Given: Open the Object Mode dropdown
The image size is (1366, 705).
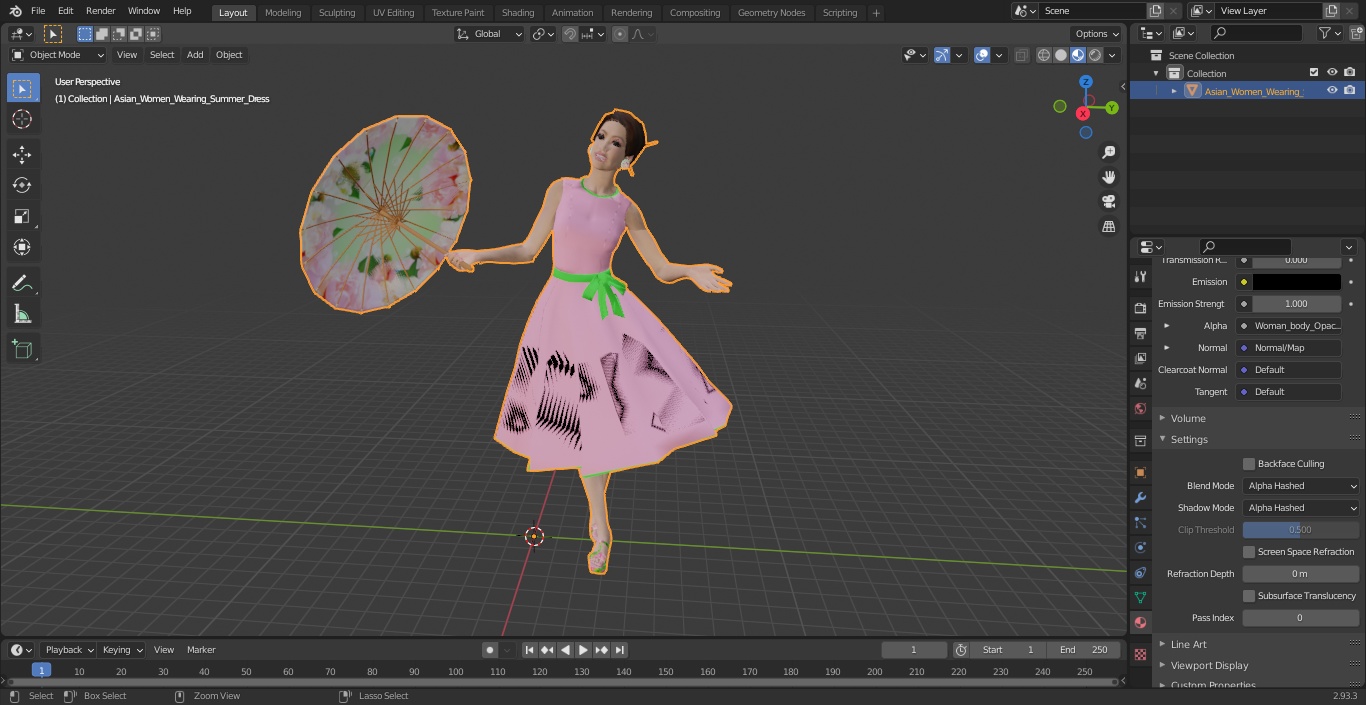Looking at the screenshot, I should pyautogui.click(x=58, y=55).
